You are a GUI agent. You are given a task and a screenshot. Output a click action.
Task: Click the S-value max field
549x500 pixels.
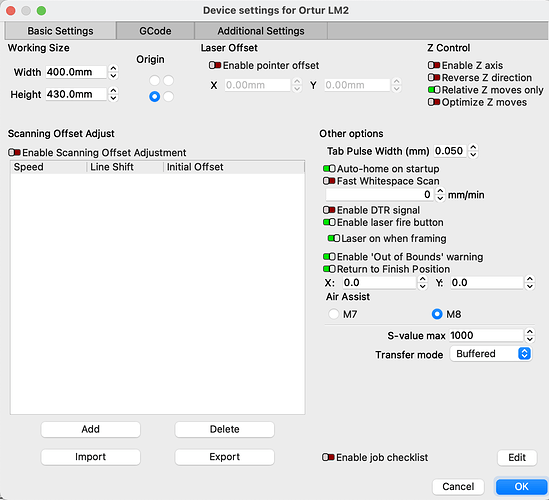click(x=486, y=335)
